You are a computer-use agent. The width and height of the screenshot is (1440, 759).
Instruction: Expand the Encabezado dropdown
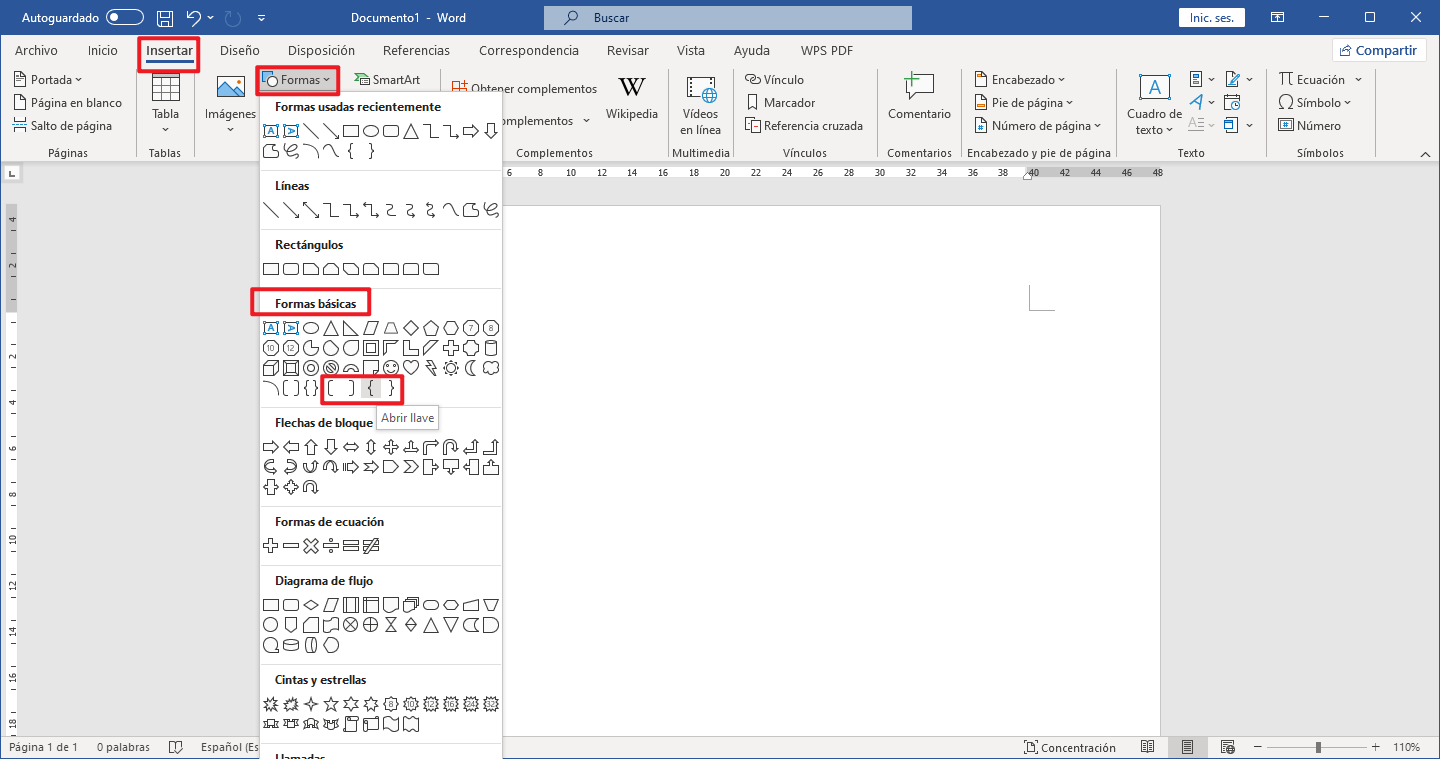[x=1020, y=79]
